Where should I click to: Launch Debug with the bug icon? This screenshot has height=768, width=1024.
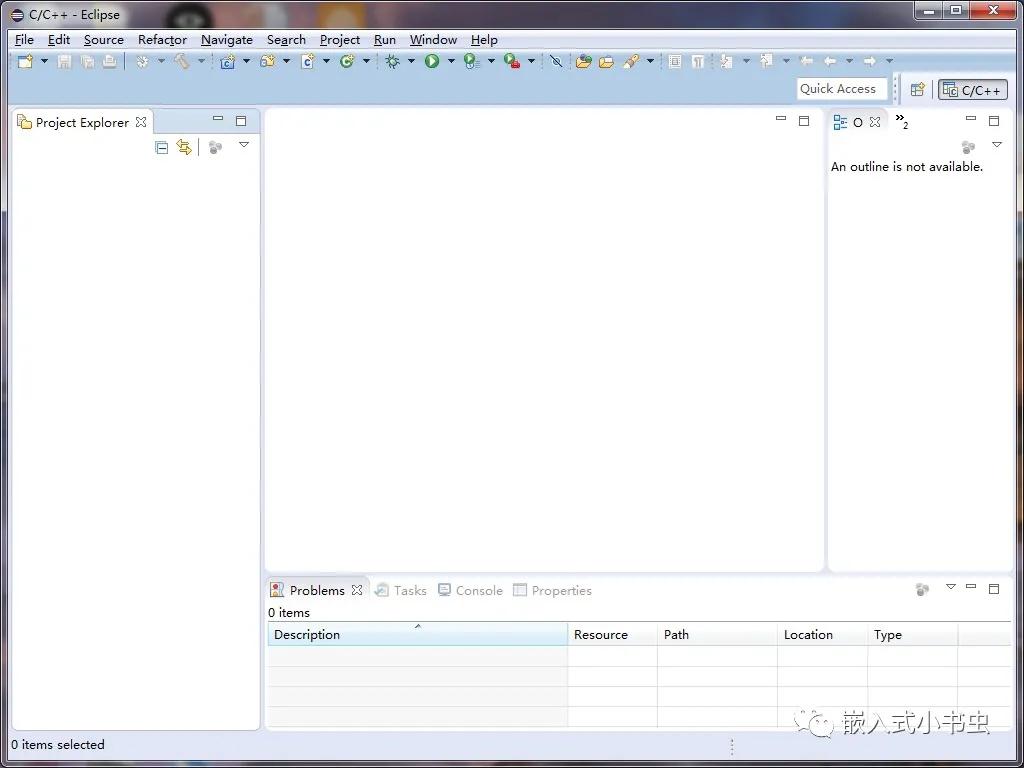click(x=392, y=61)
